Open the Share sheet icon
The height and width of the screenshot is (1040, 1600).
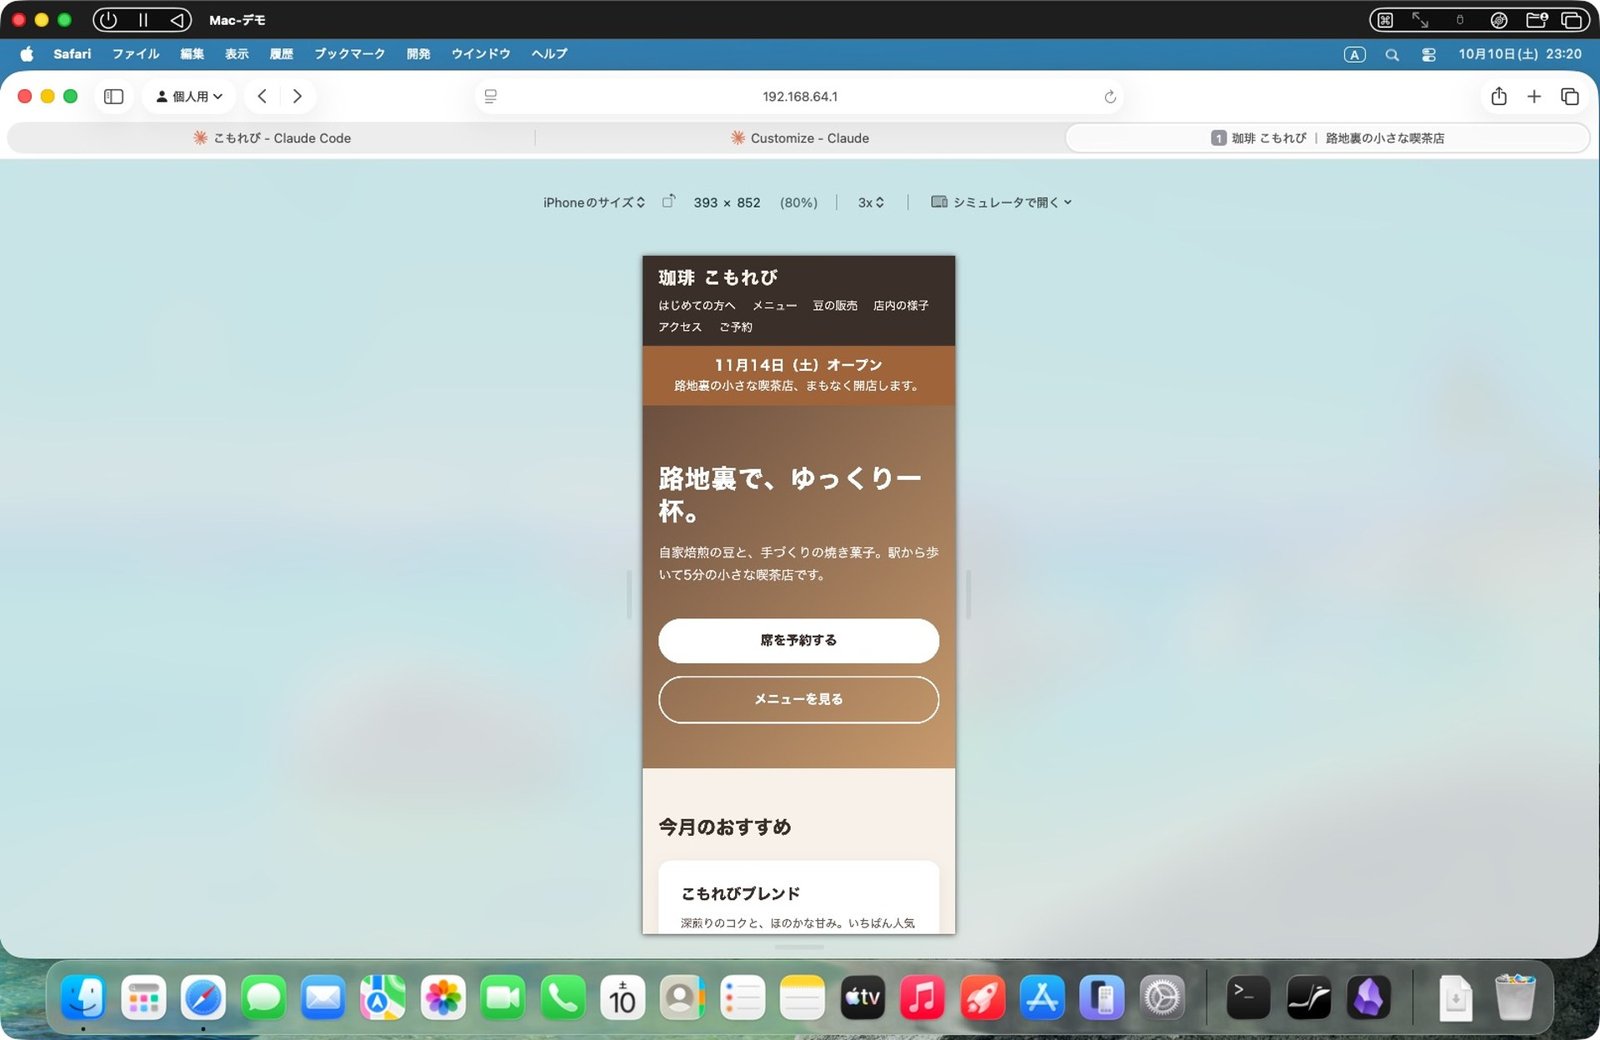click(x=1499, y=97)
